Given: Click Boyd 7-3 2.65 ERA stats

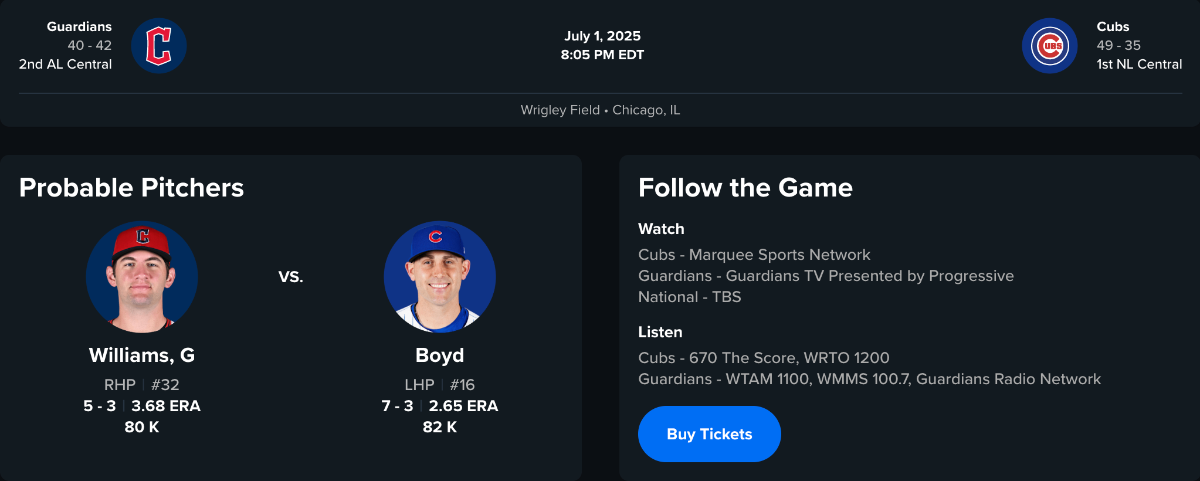Looking at the screenshot, I should (440, 406).
